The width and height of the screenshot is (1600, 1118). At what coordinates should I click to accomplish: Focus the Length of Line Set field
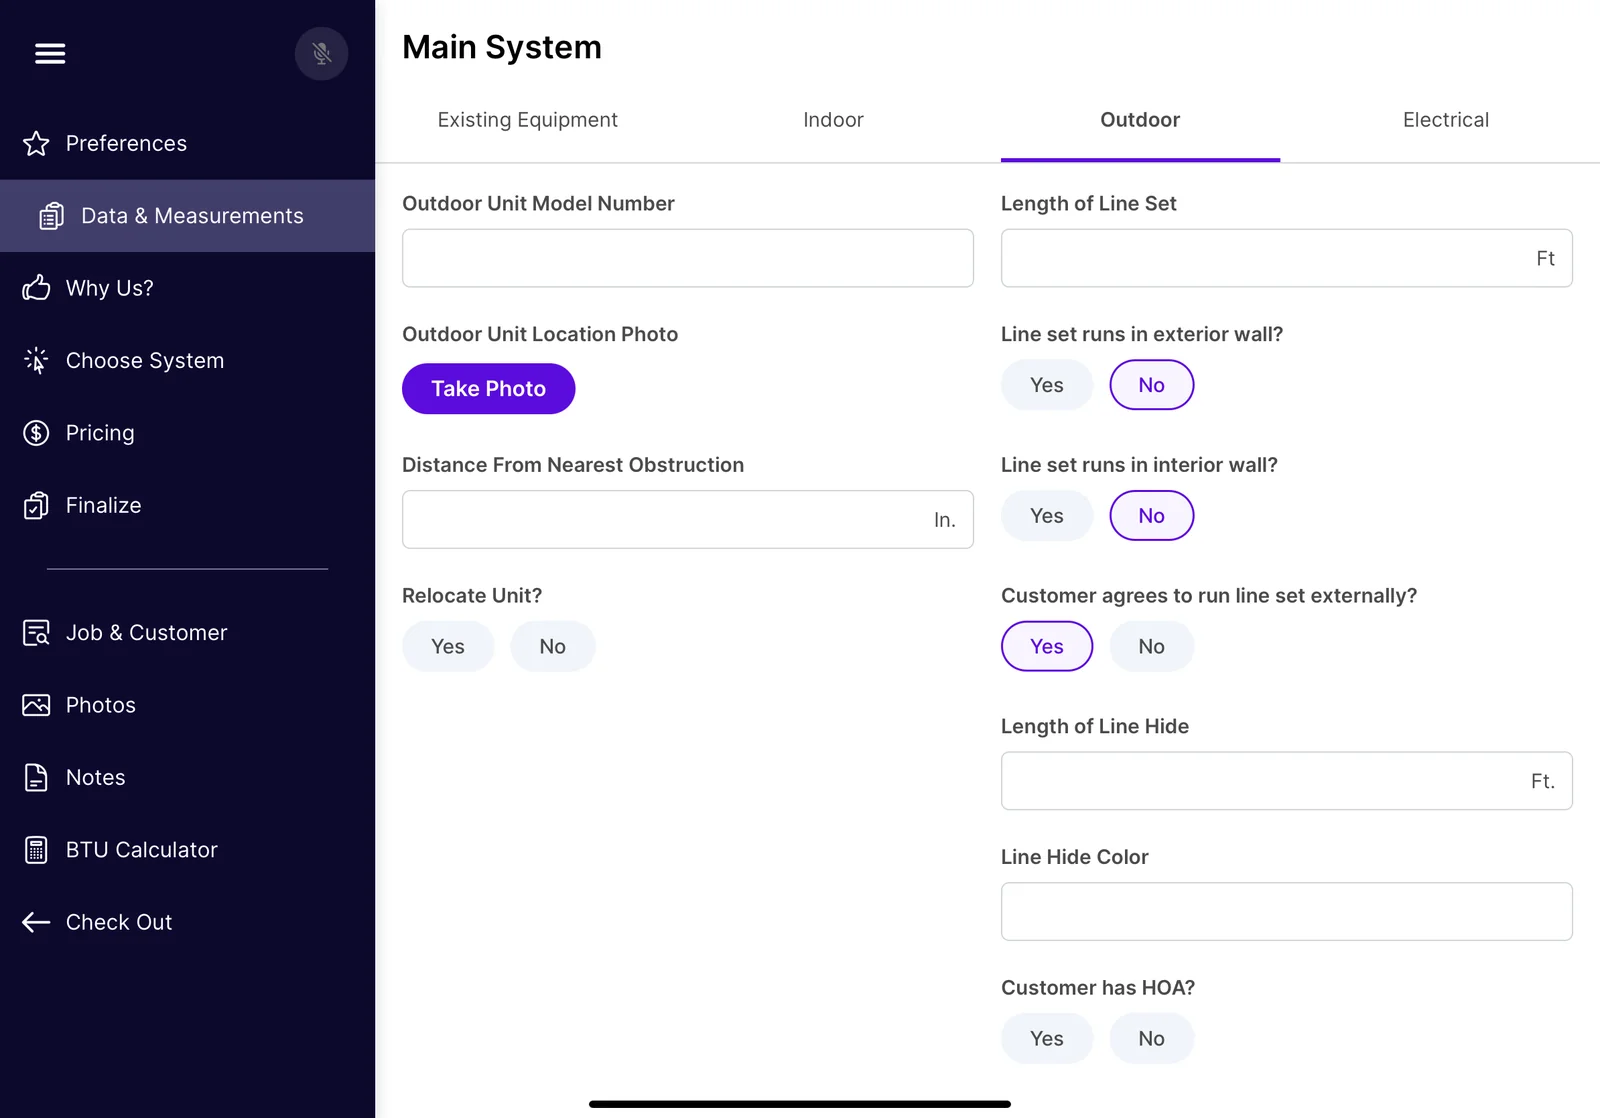pos(1287,258)
